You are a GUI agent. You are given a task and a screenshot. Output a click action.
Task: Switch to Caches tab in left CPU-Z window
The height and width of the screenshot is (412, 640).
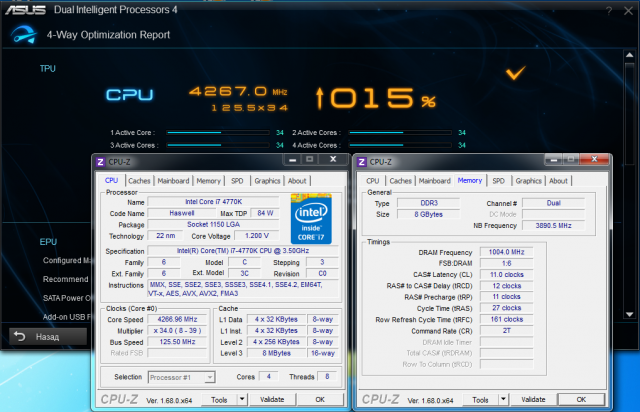tap(139, 181)
